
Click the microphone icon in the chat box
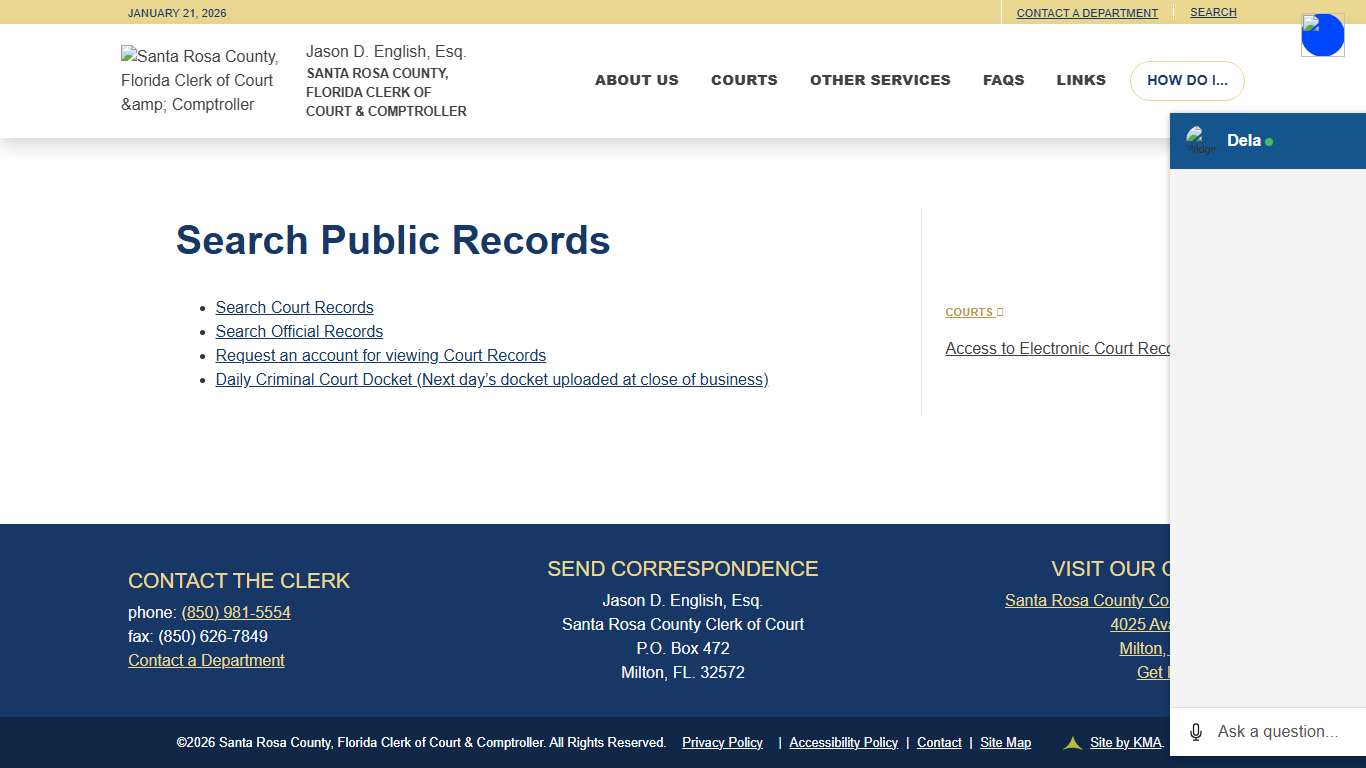coord(1194,731)
